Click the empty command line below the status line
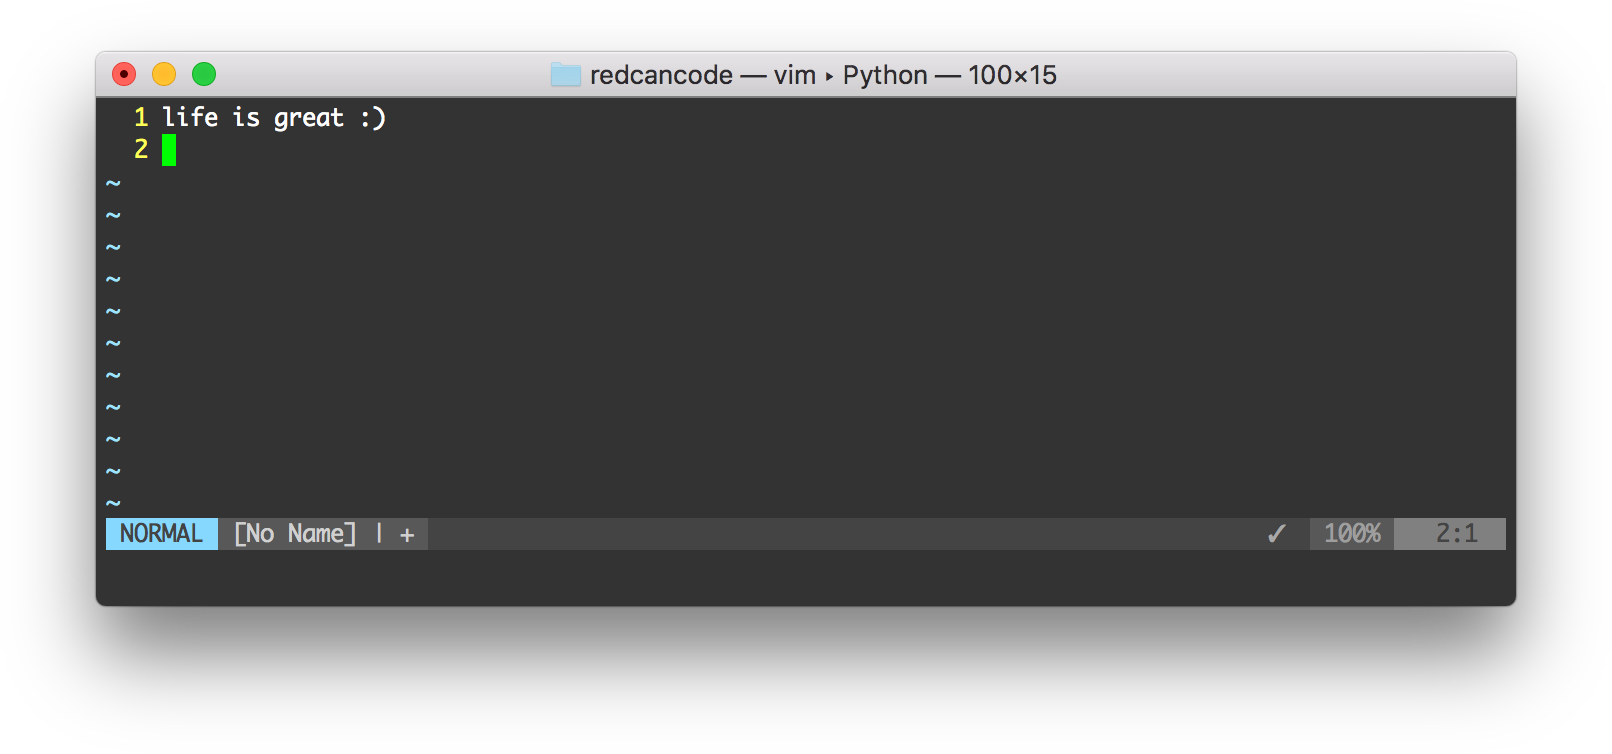 806,566
